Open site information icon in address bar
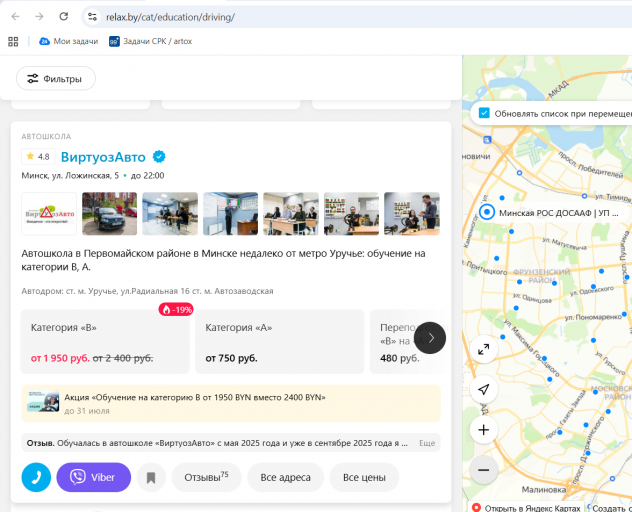The image size is (632, 512). tap(92, 17)
